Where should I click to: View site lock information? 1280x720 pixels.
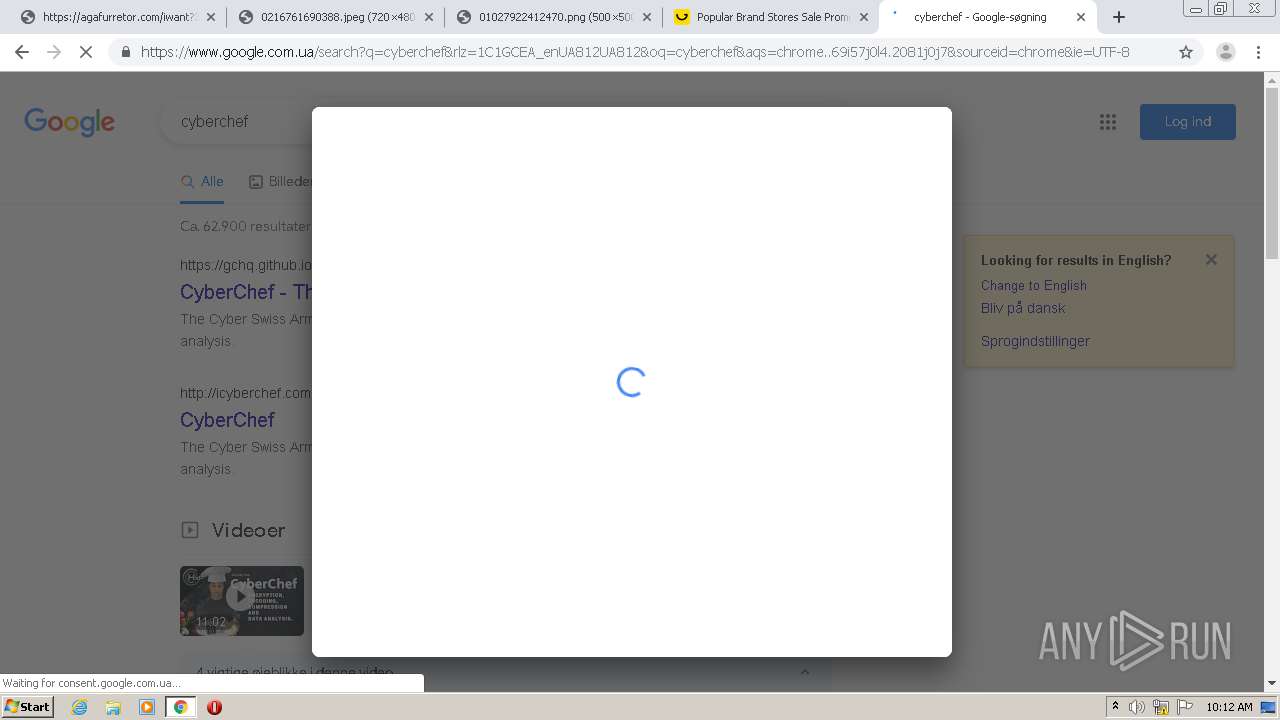(126, 52)
